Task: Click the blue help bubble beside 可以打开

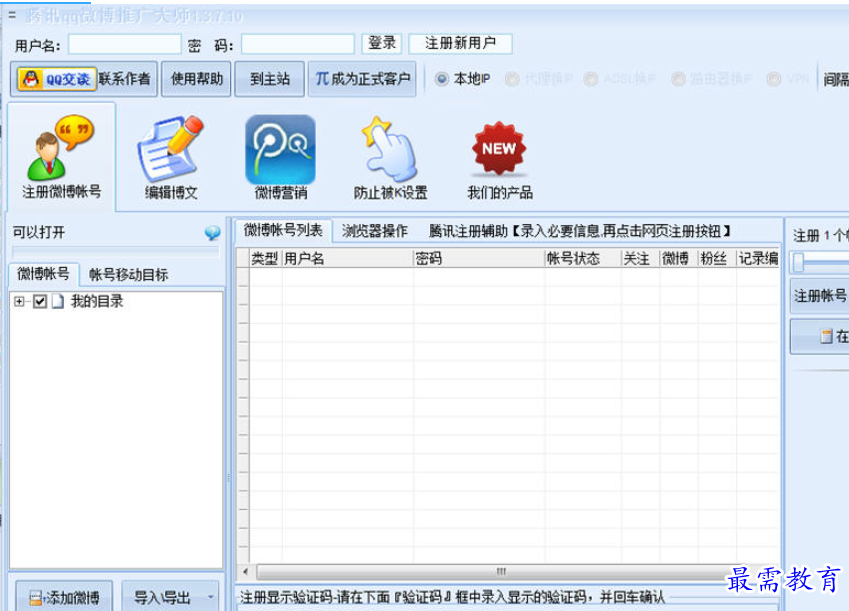Action: 212,233
